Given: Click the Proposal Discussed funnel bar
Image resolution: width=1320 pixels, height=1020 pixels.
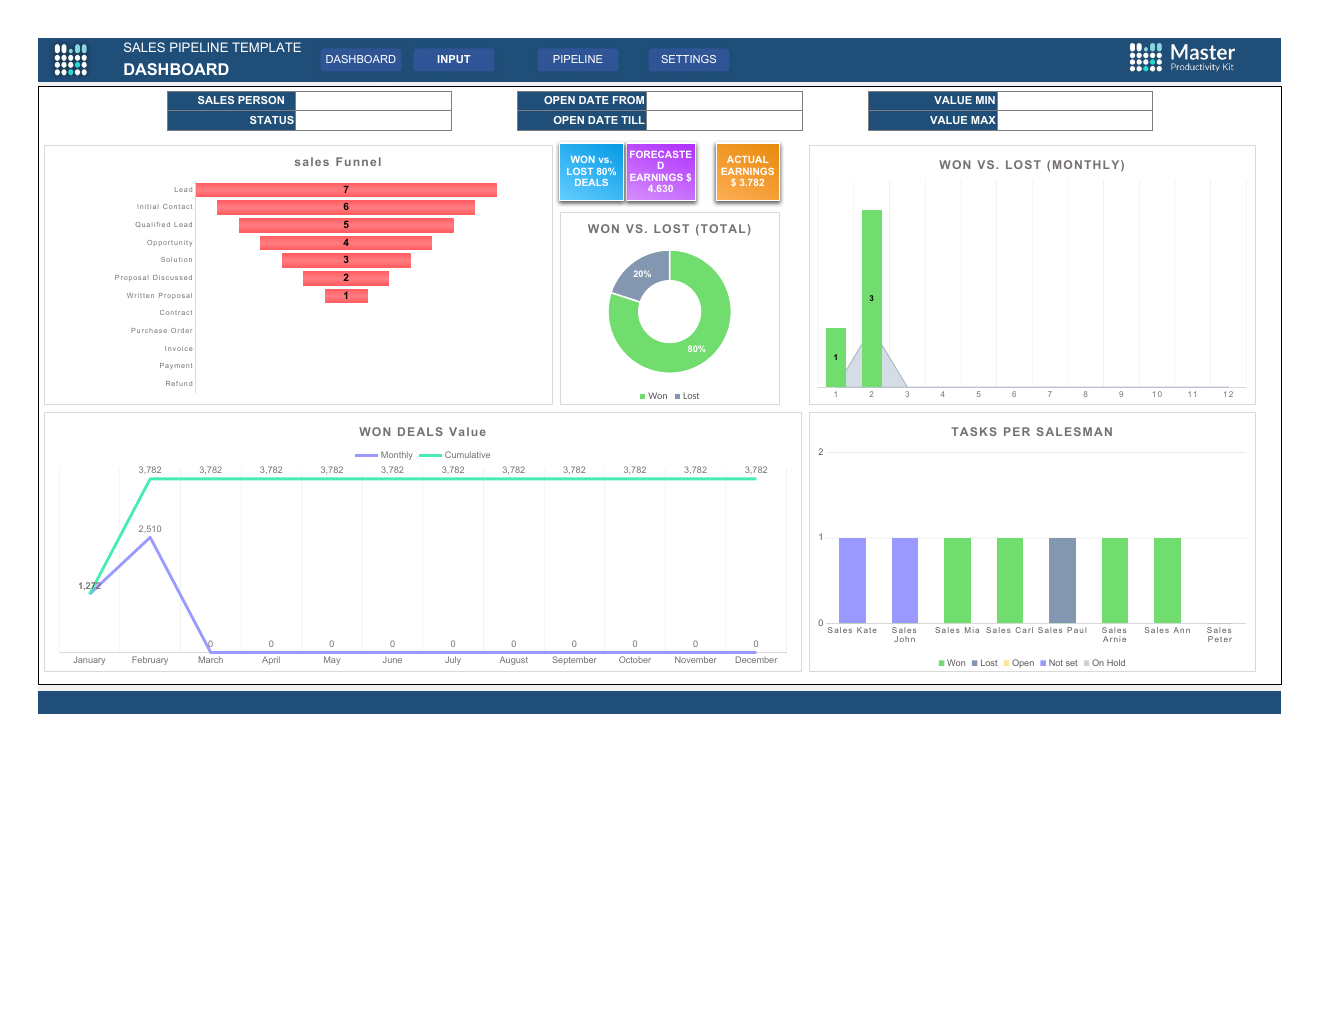Looking at the screenshot, I should point(346,278).
